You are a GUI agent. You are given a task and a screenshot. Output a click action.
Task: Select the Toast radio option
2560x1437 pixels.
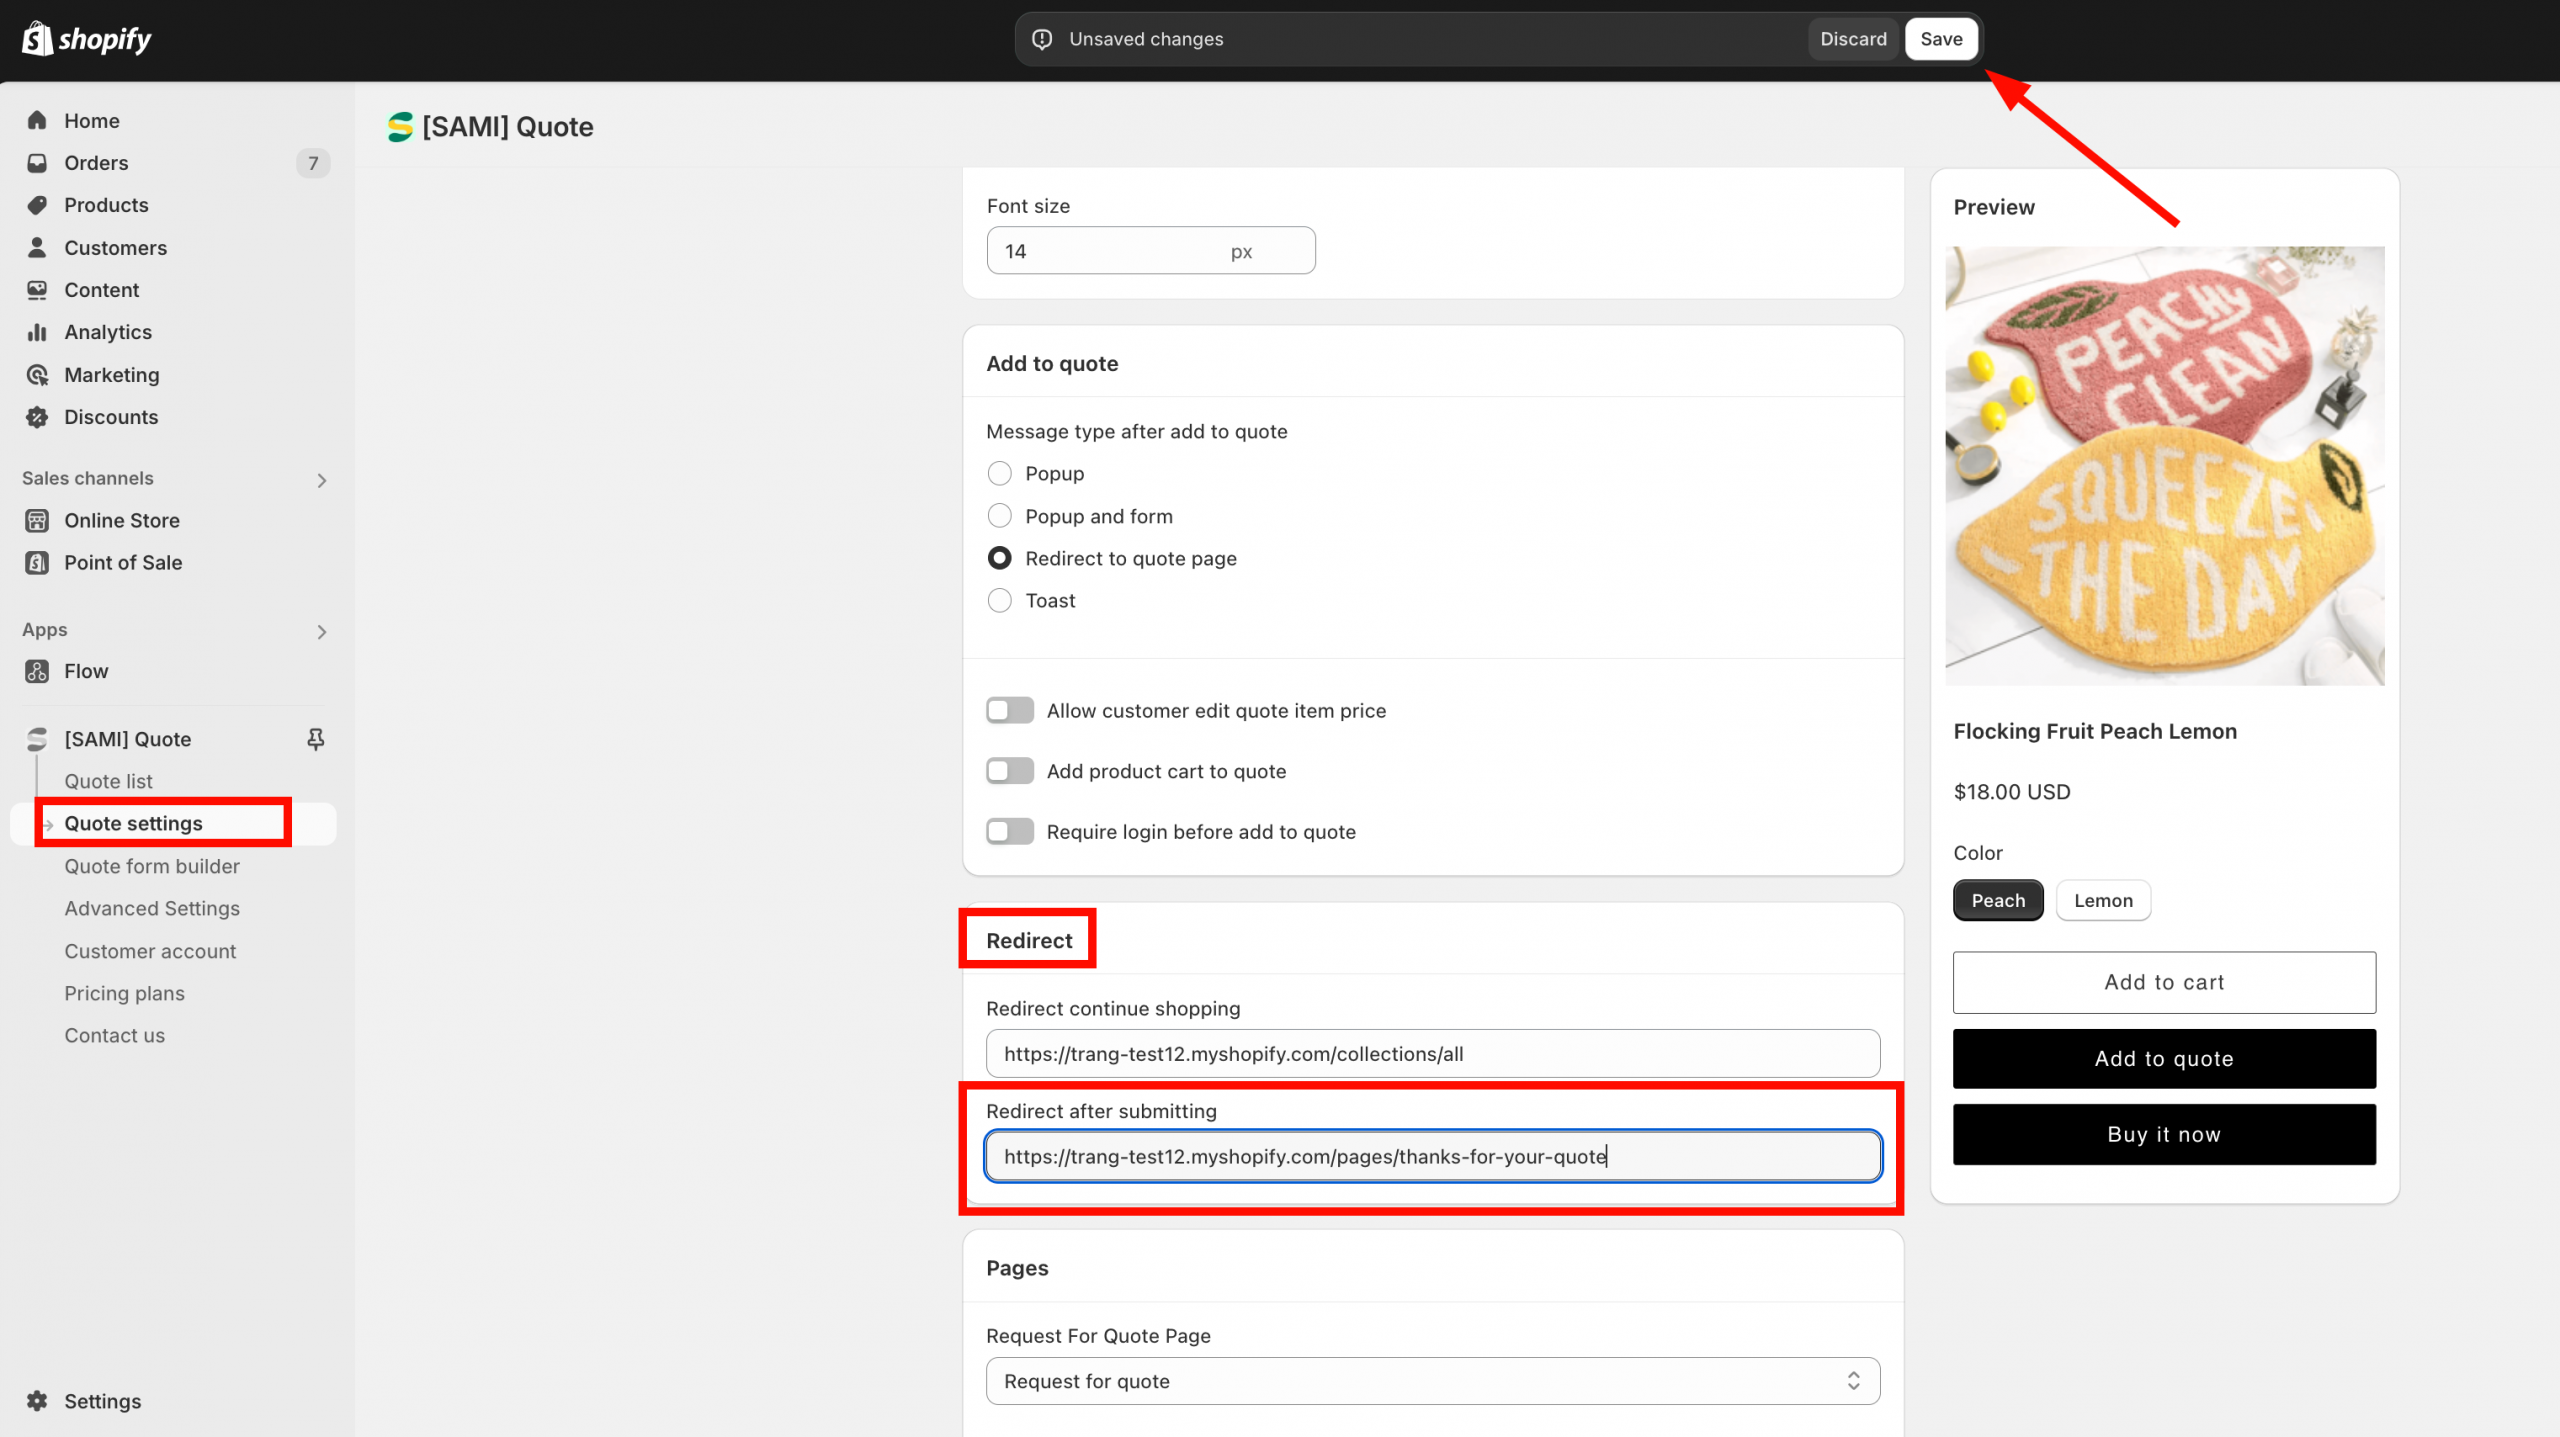999,600
